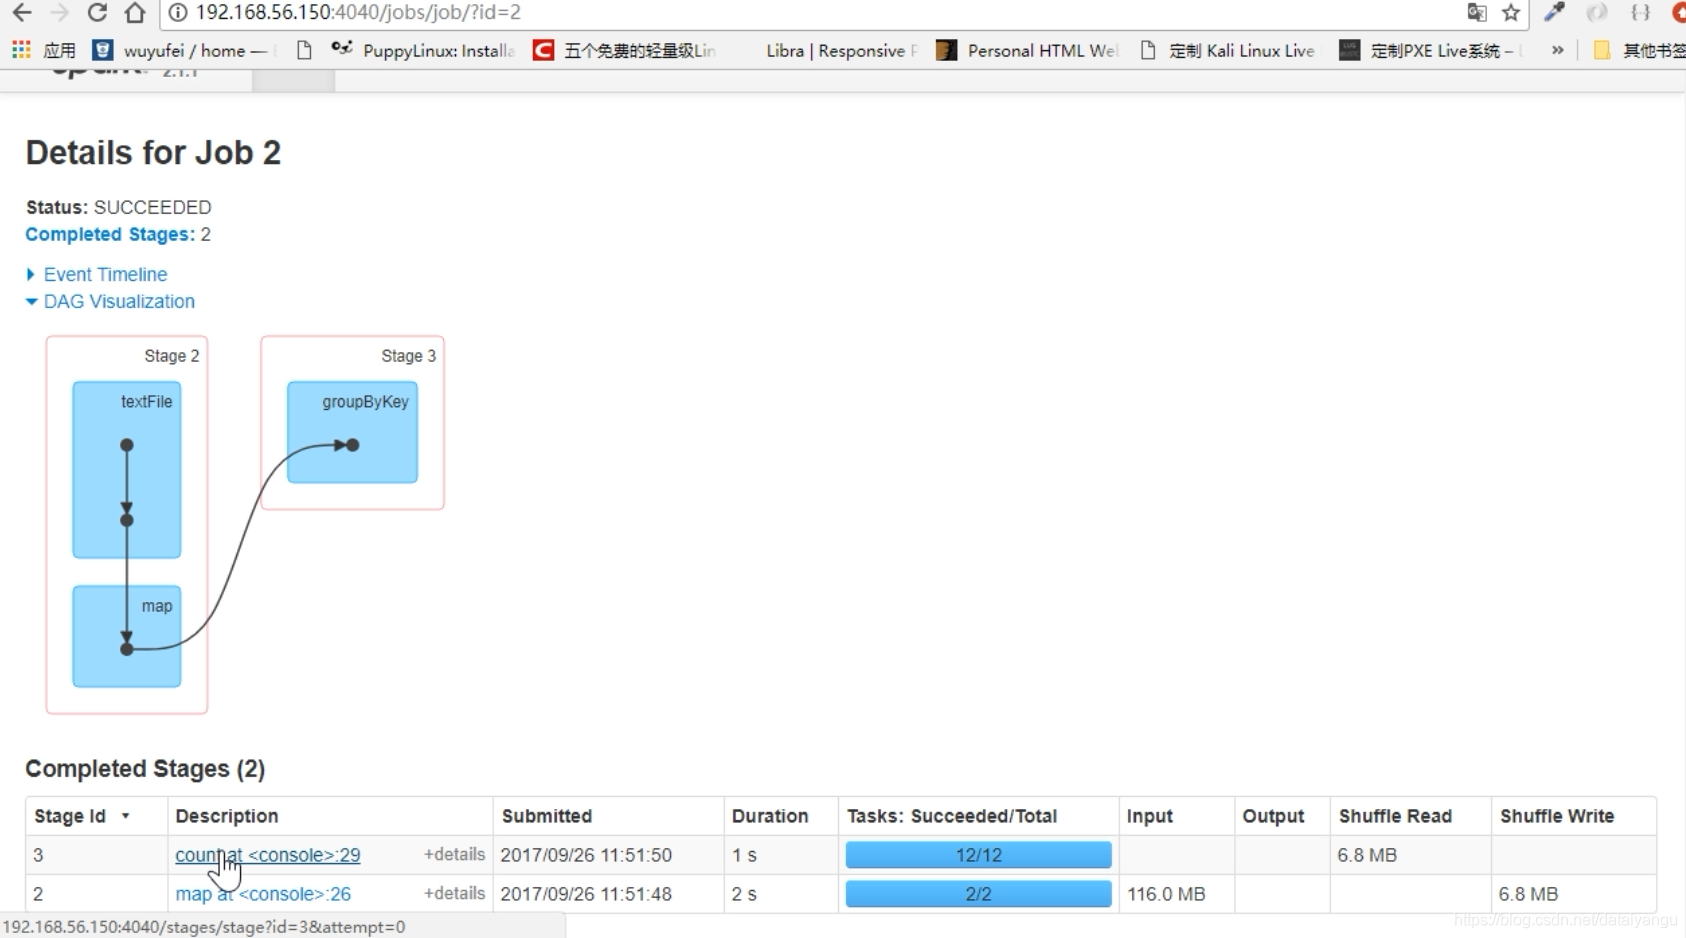1686x938 pixels.
Task: Show more bookmarks with the double chevron
Action: 1557,50
